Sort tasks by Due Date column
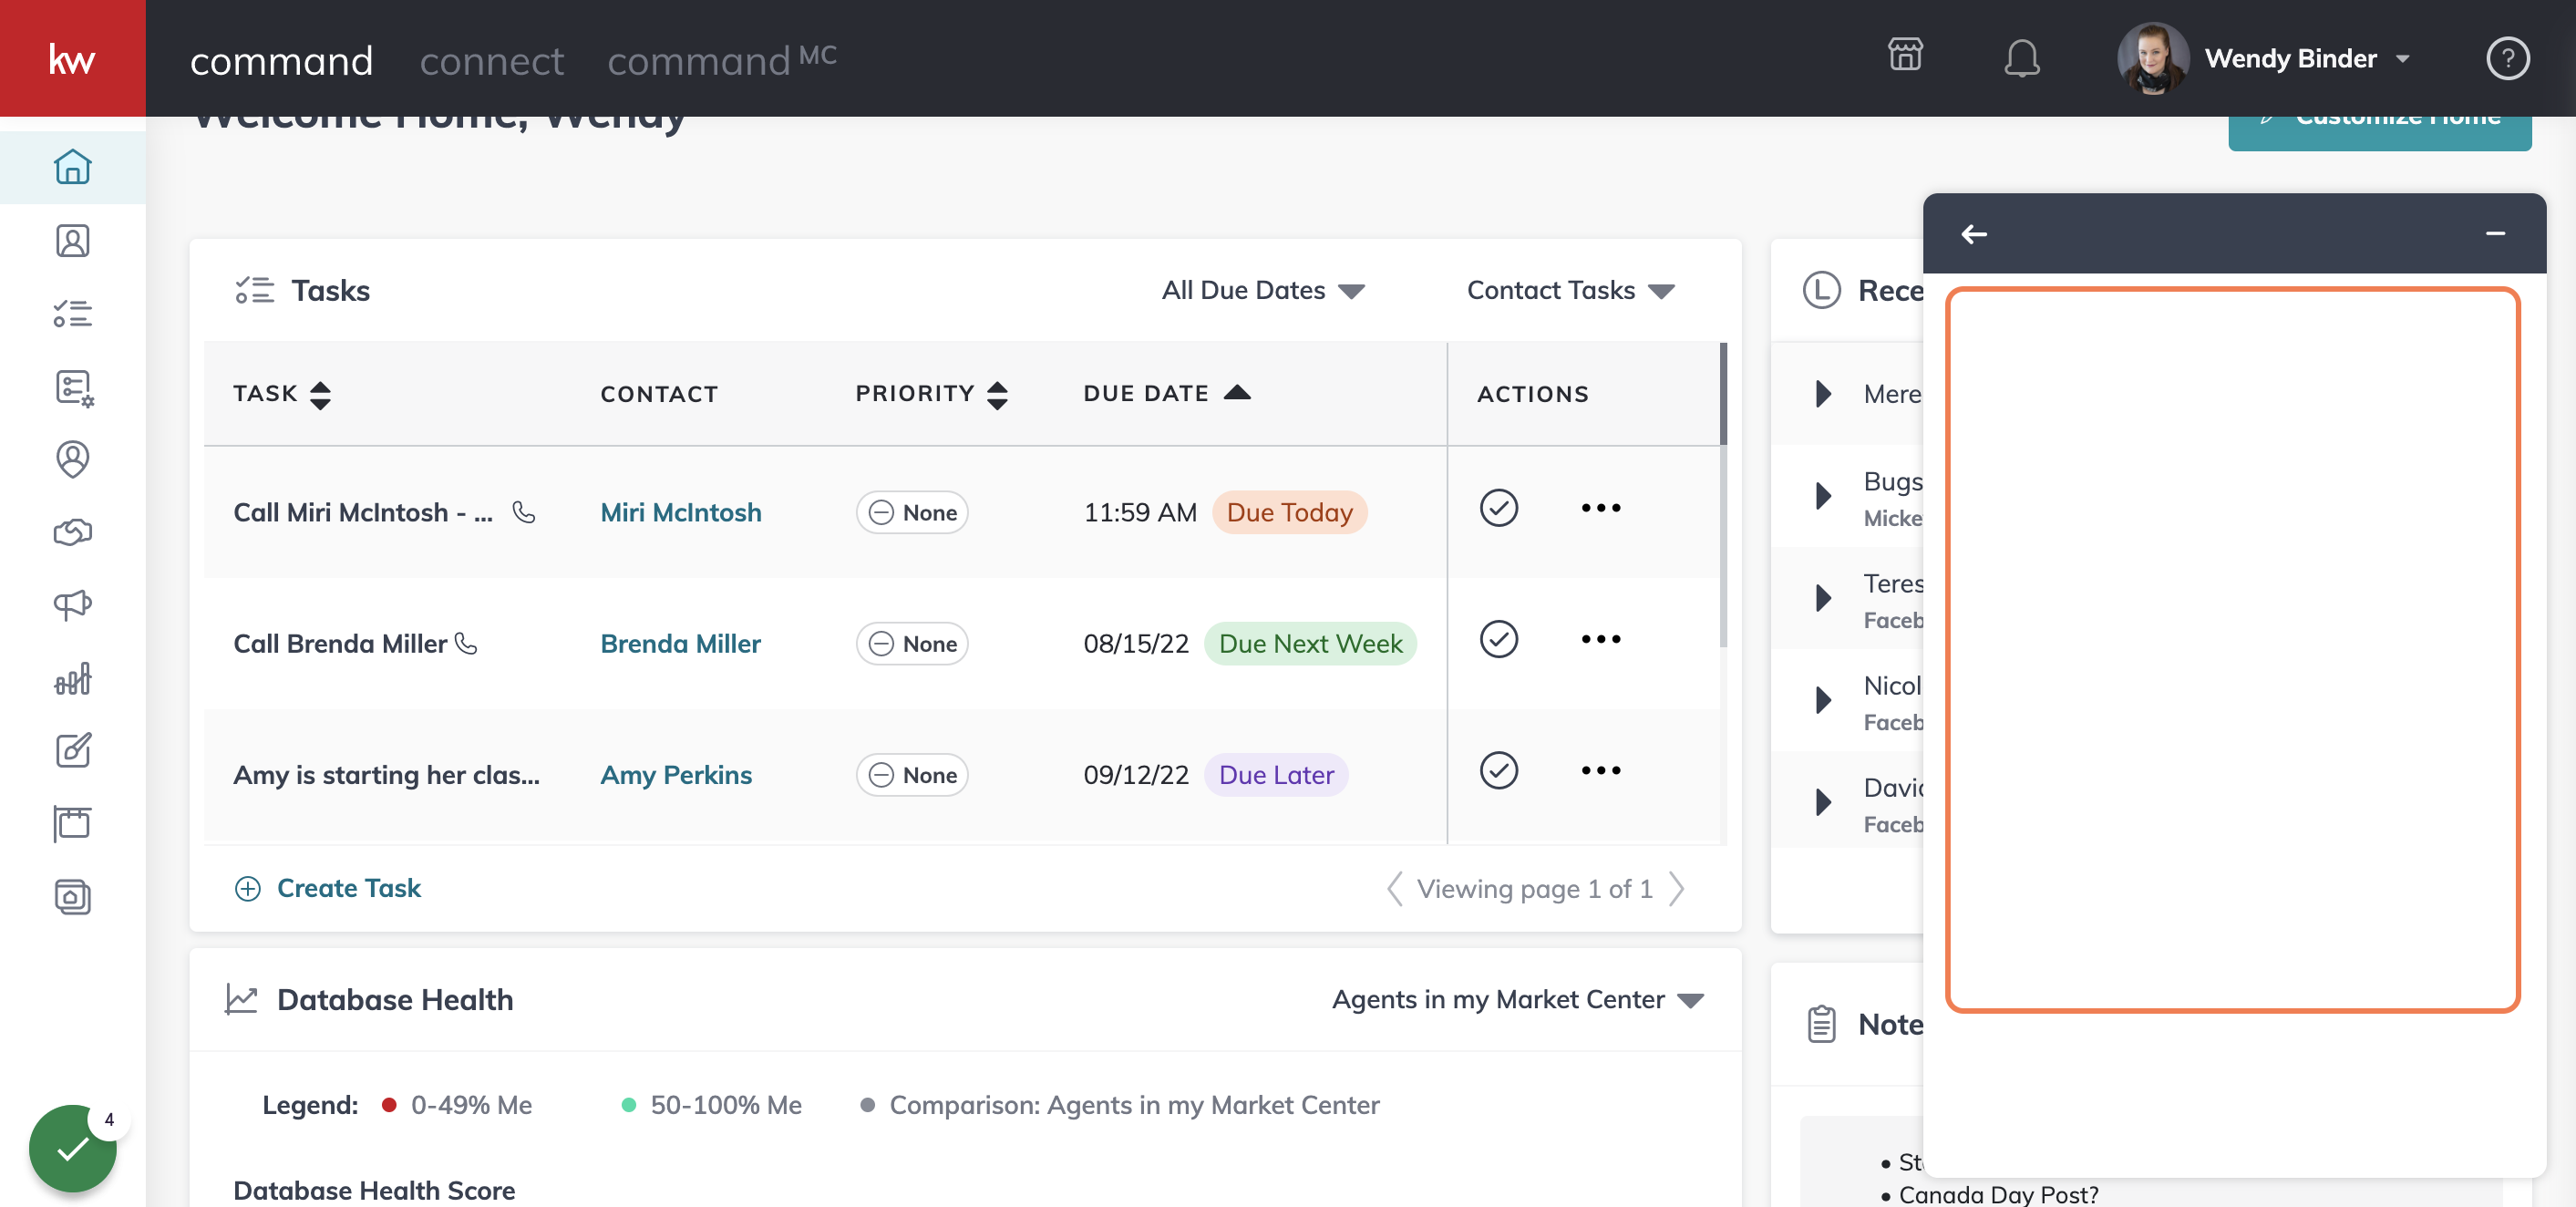Screen dimensions: 2576x1207 tap(1166, 393)
